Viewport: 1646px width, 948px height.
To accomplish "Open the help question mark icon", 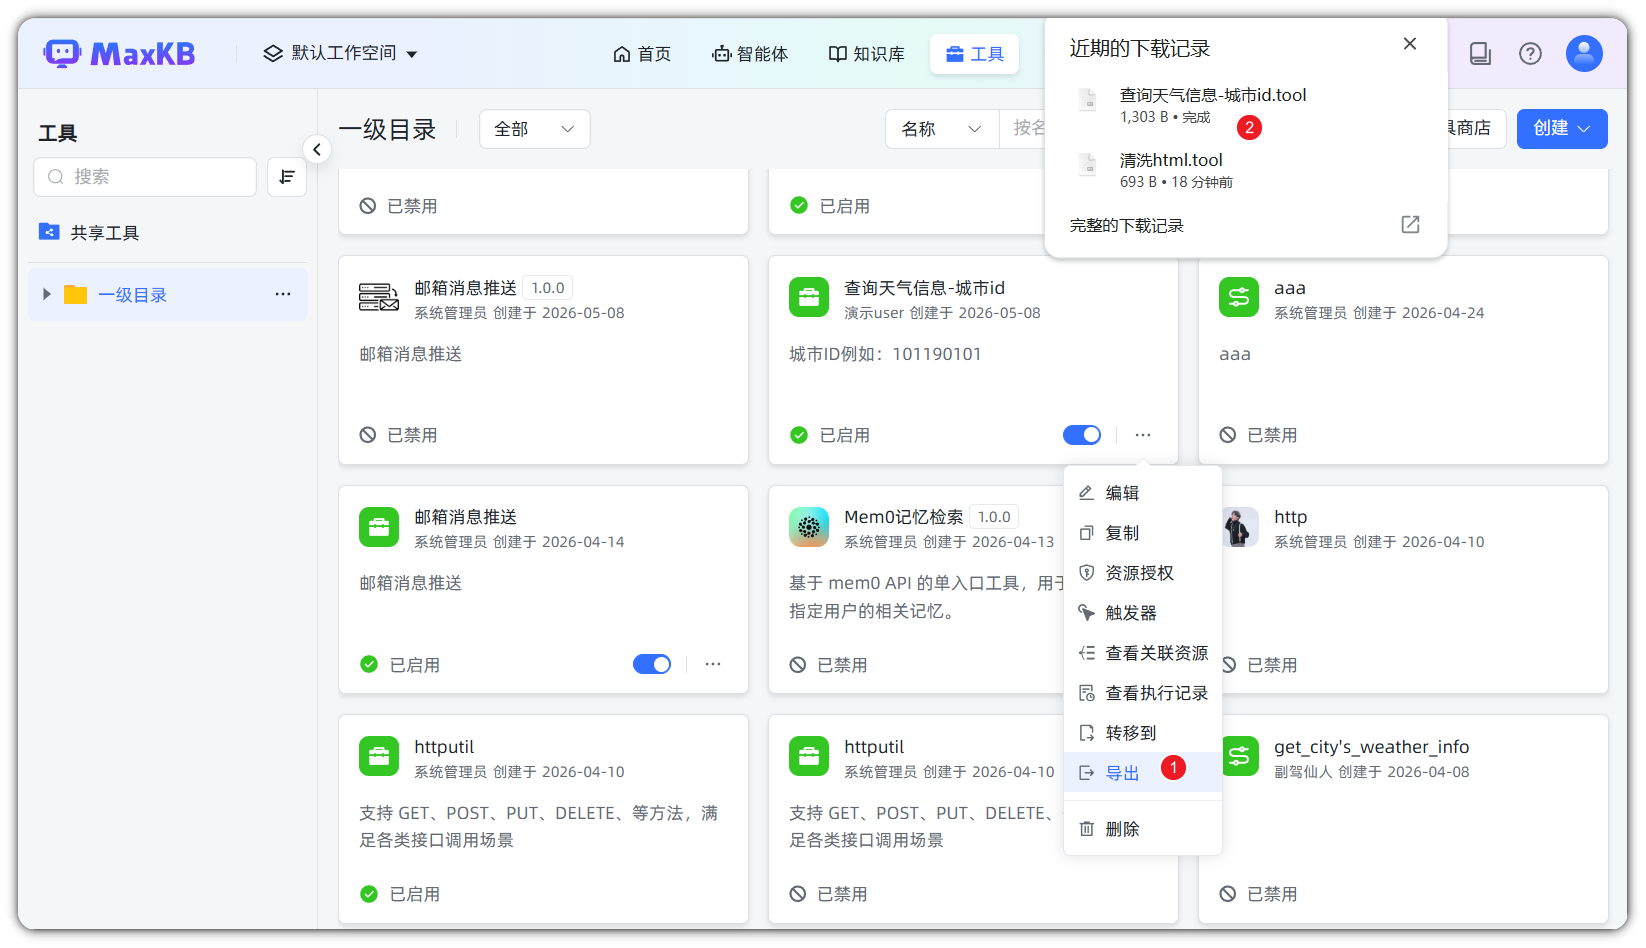I will [x=1530, y=54].
